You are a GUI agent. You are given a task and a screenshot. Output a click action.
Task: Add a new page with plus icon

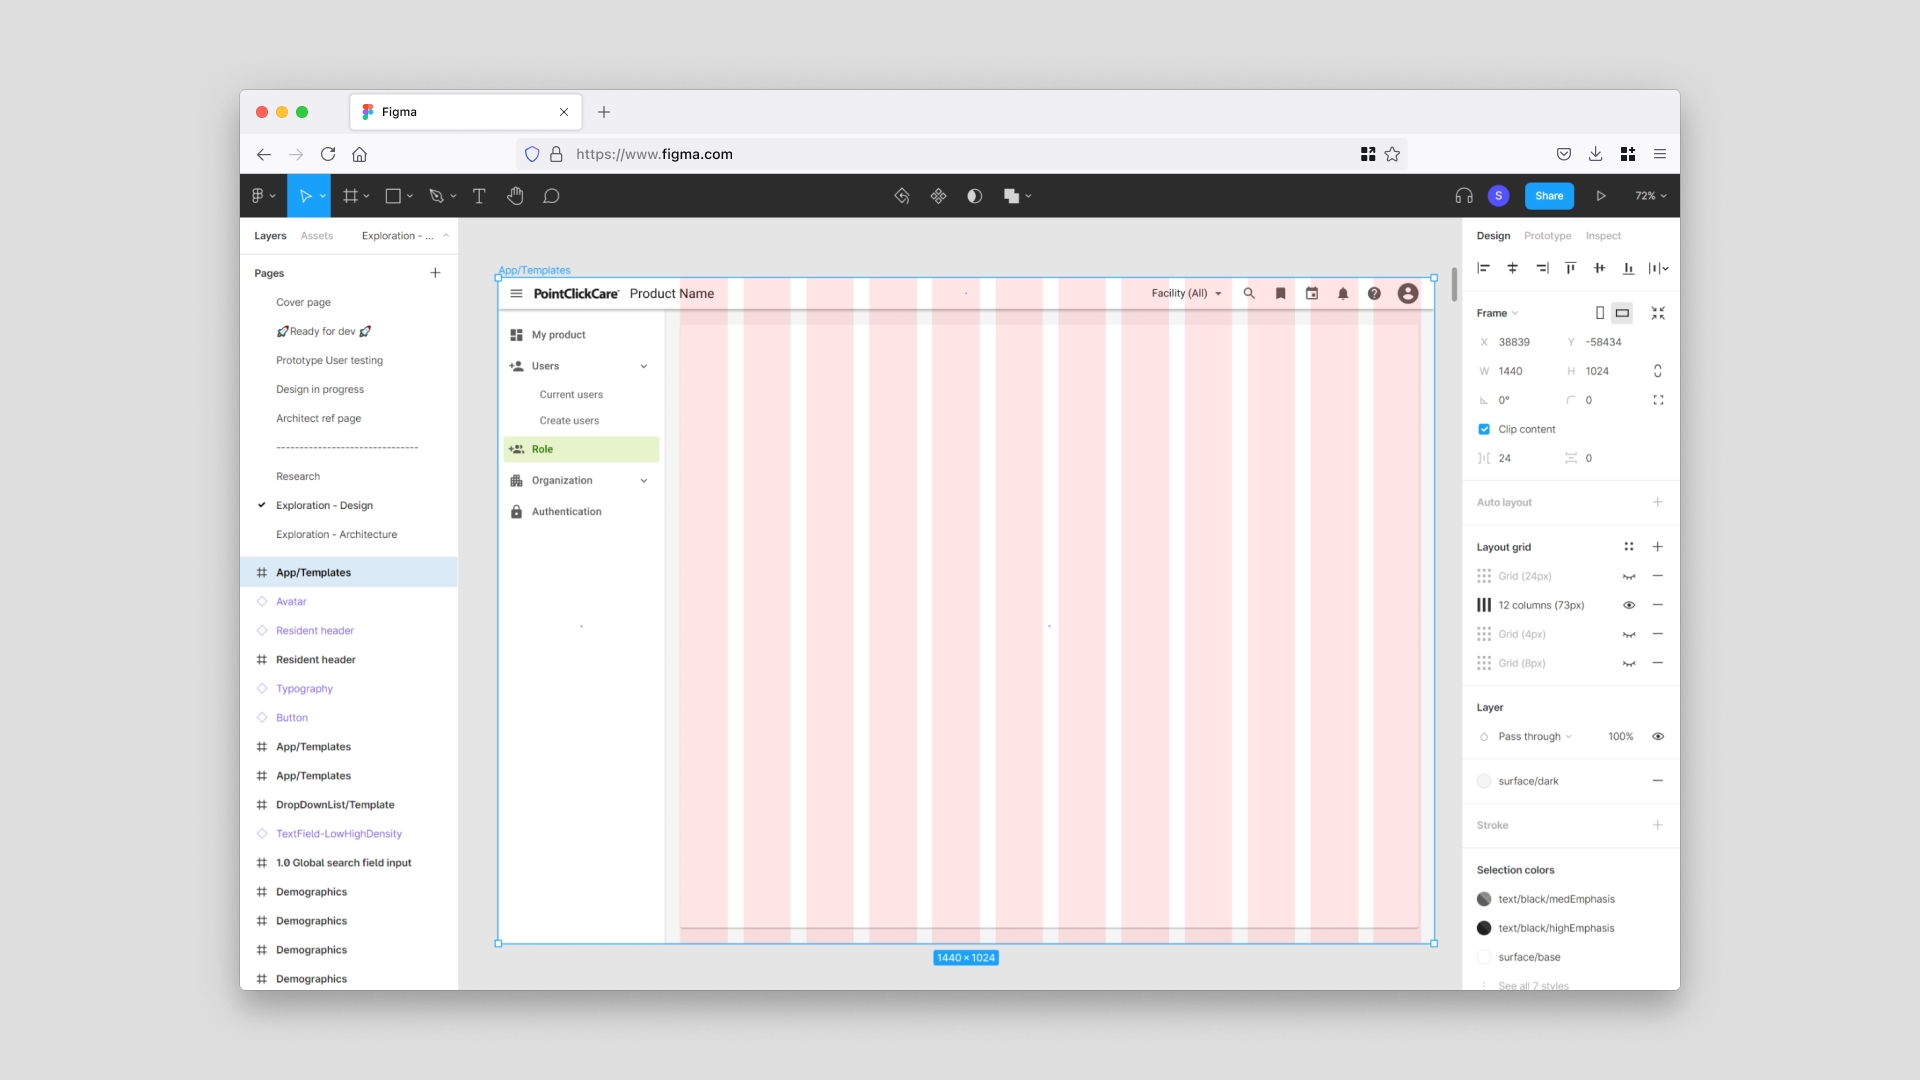[x=435, y=273]
